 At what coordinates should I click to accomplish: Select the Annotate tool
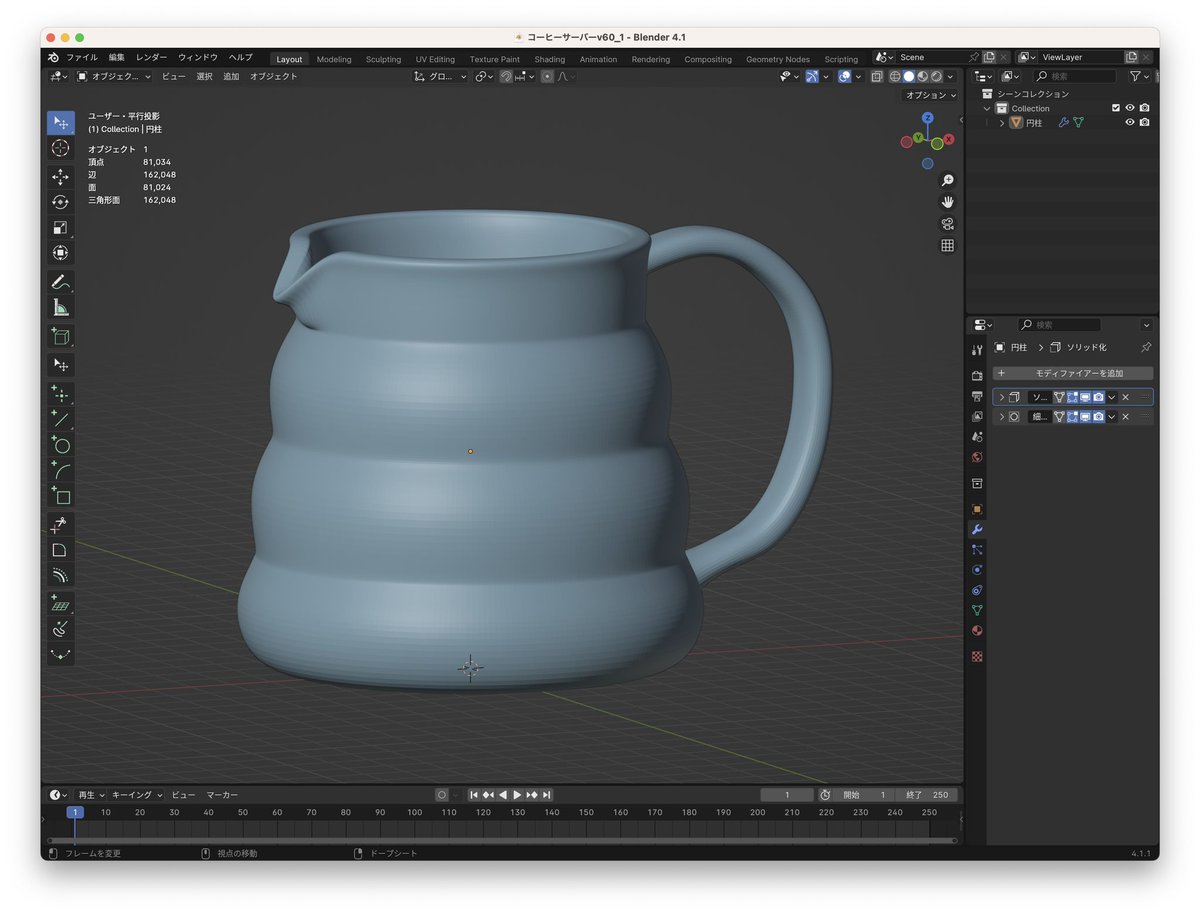click(x=61, y=282)
